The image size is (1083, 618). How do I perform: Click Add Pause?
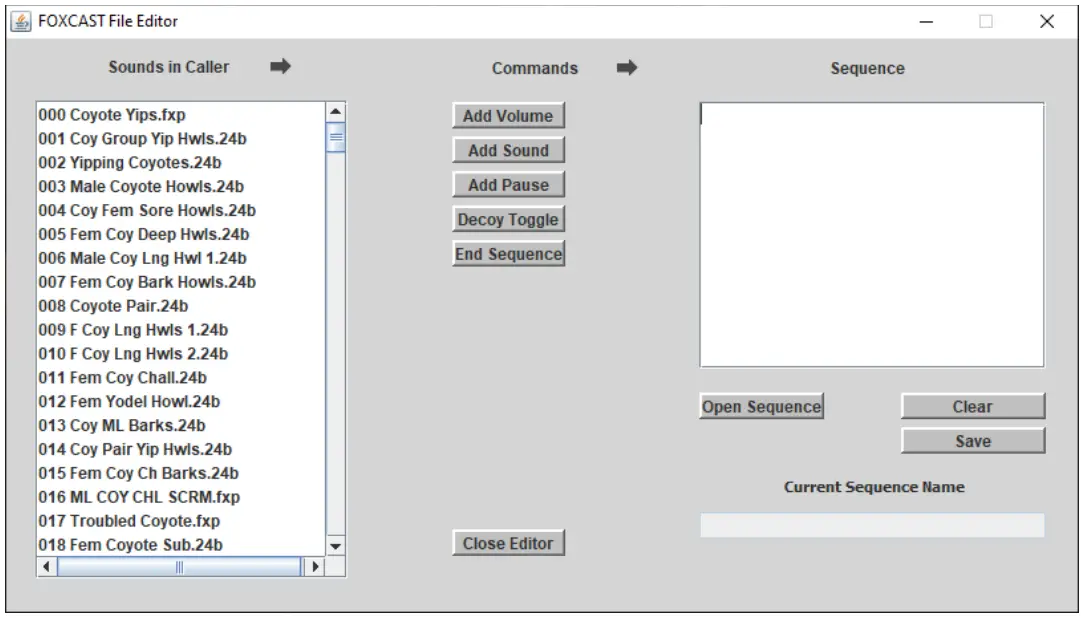[509, 184]
